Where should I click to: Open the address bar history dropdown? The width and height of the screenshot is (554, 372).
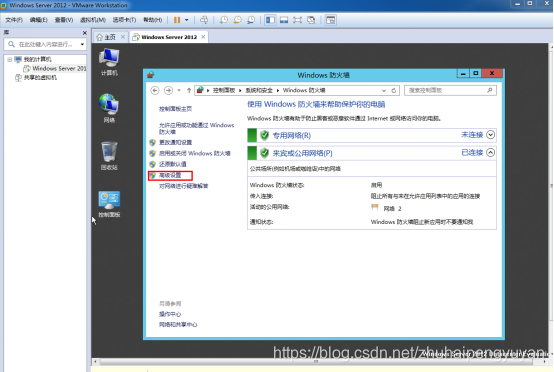pos(384,91)
